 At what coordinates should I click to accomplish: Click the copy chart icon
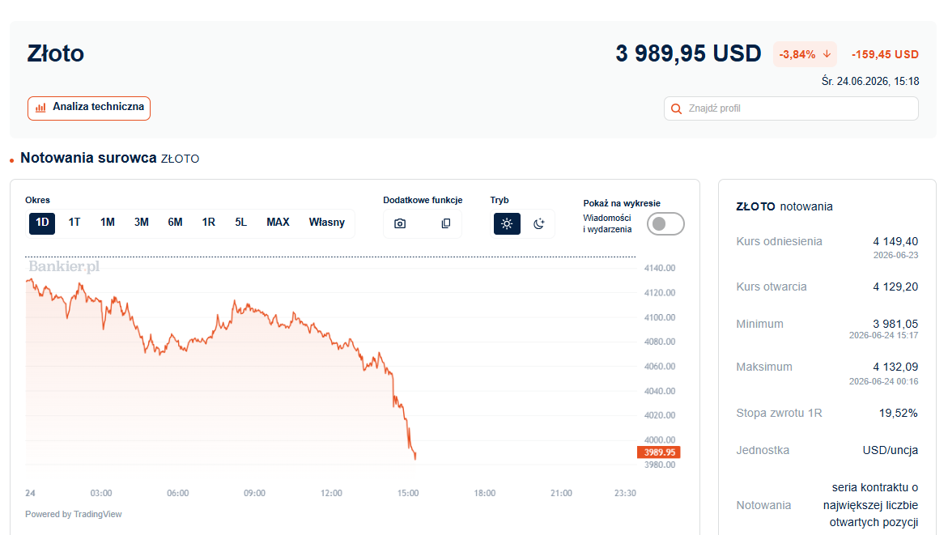tap(446, 224)
